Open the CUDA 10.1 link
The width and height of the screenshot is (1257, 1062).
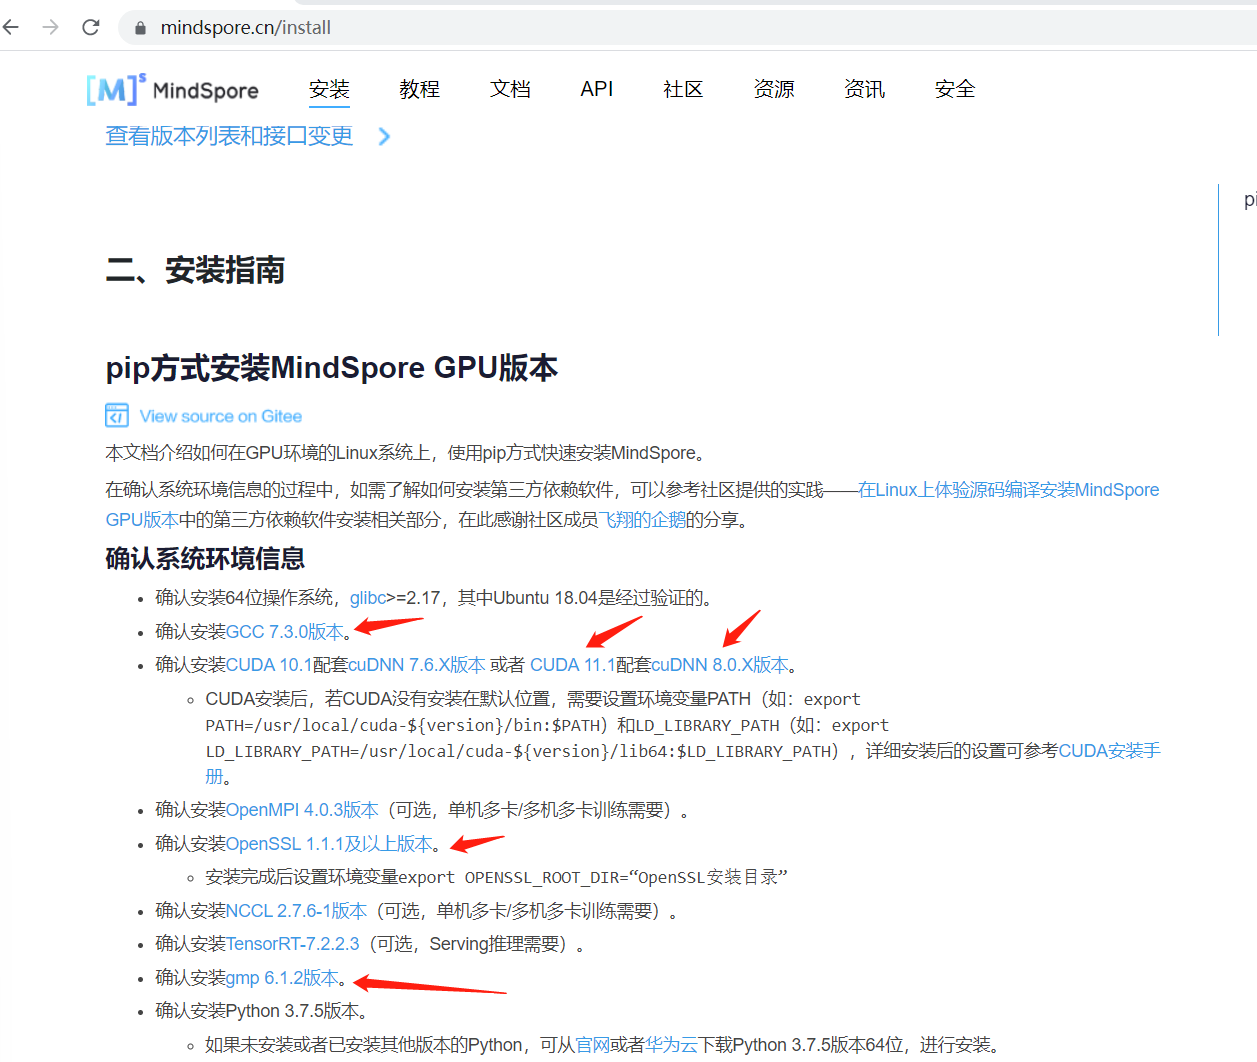269,665
